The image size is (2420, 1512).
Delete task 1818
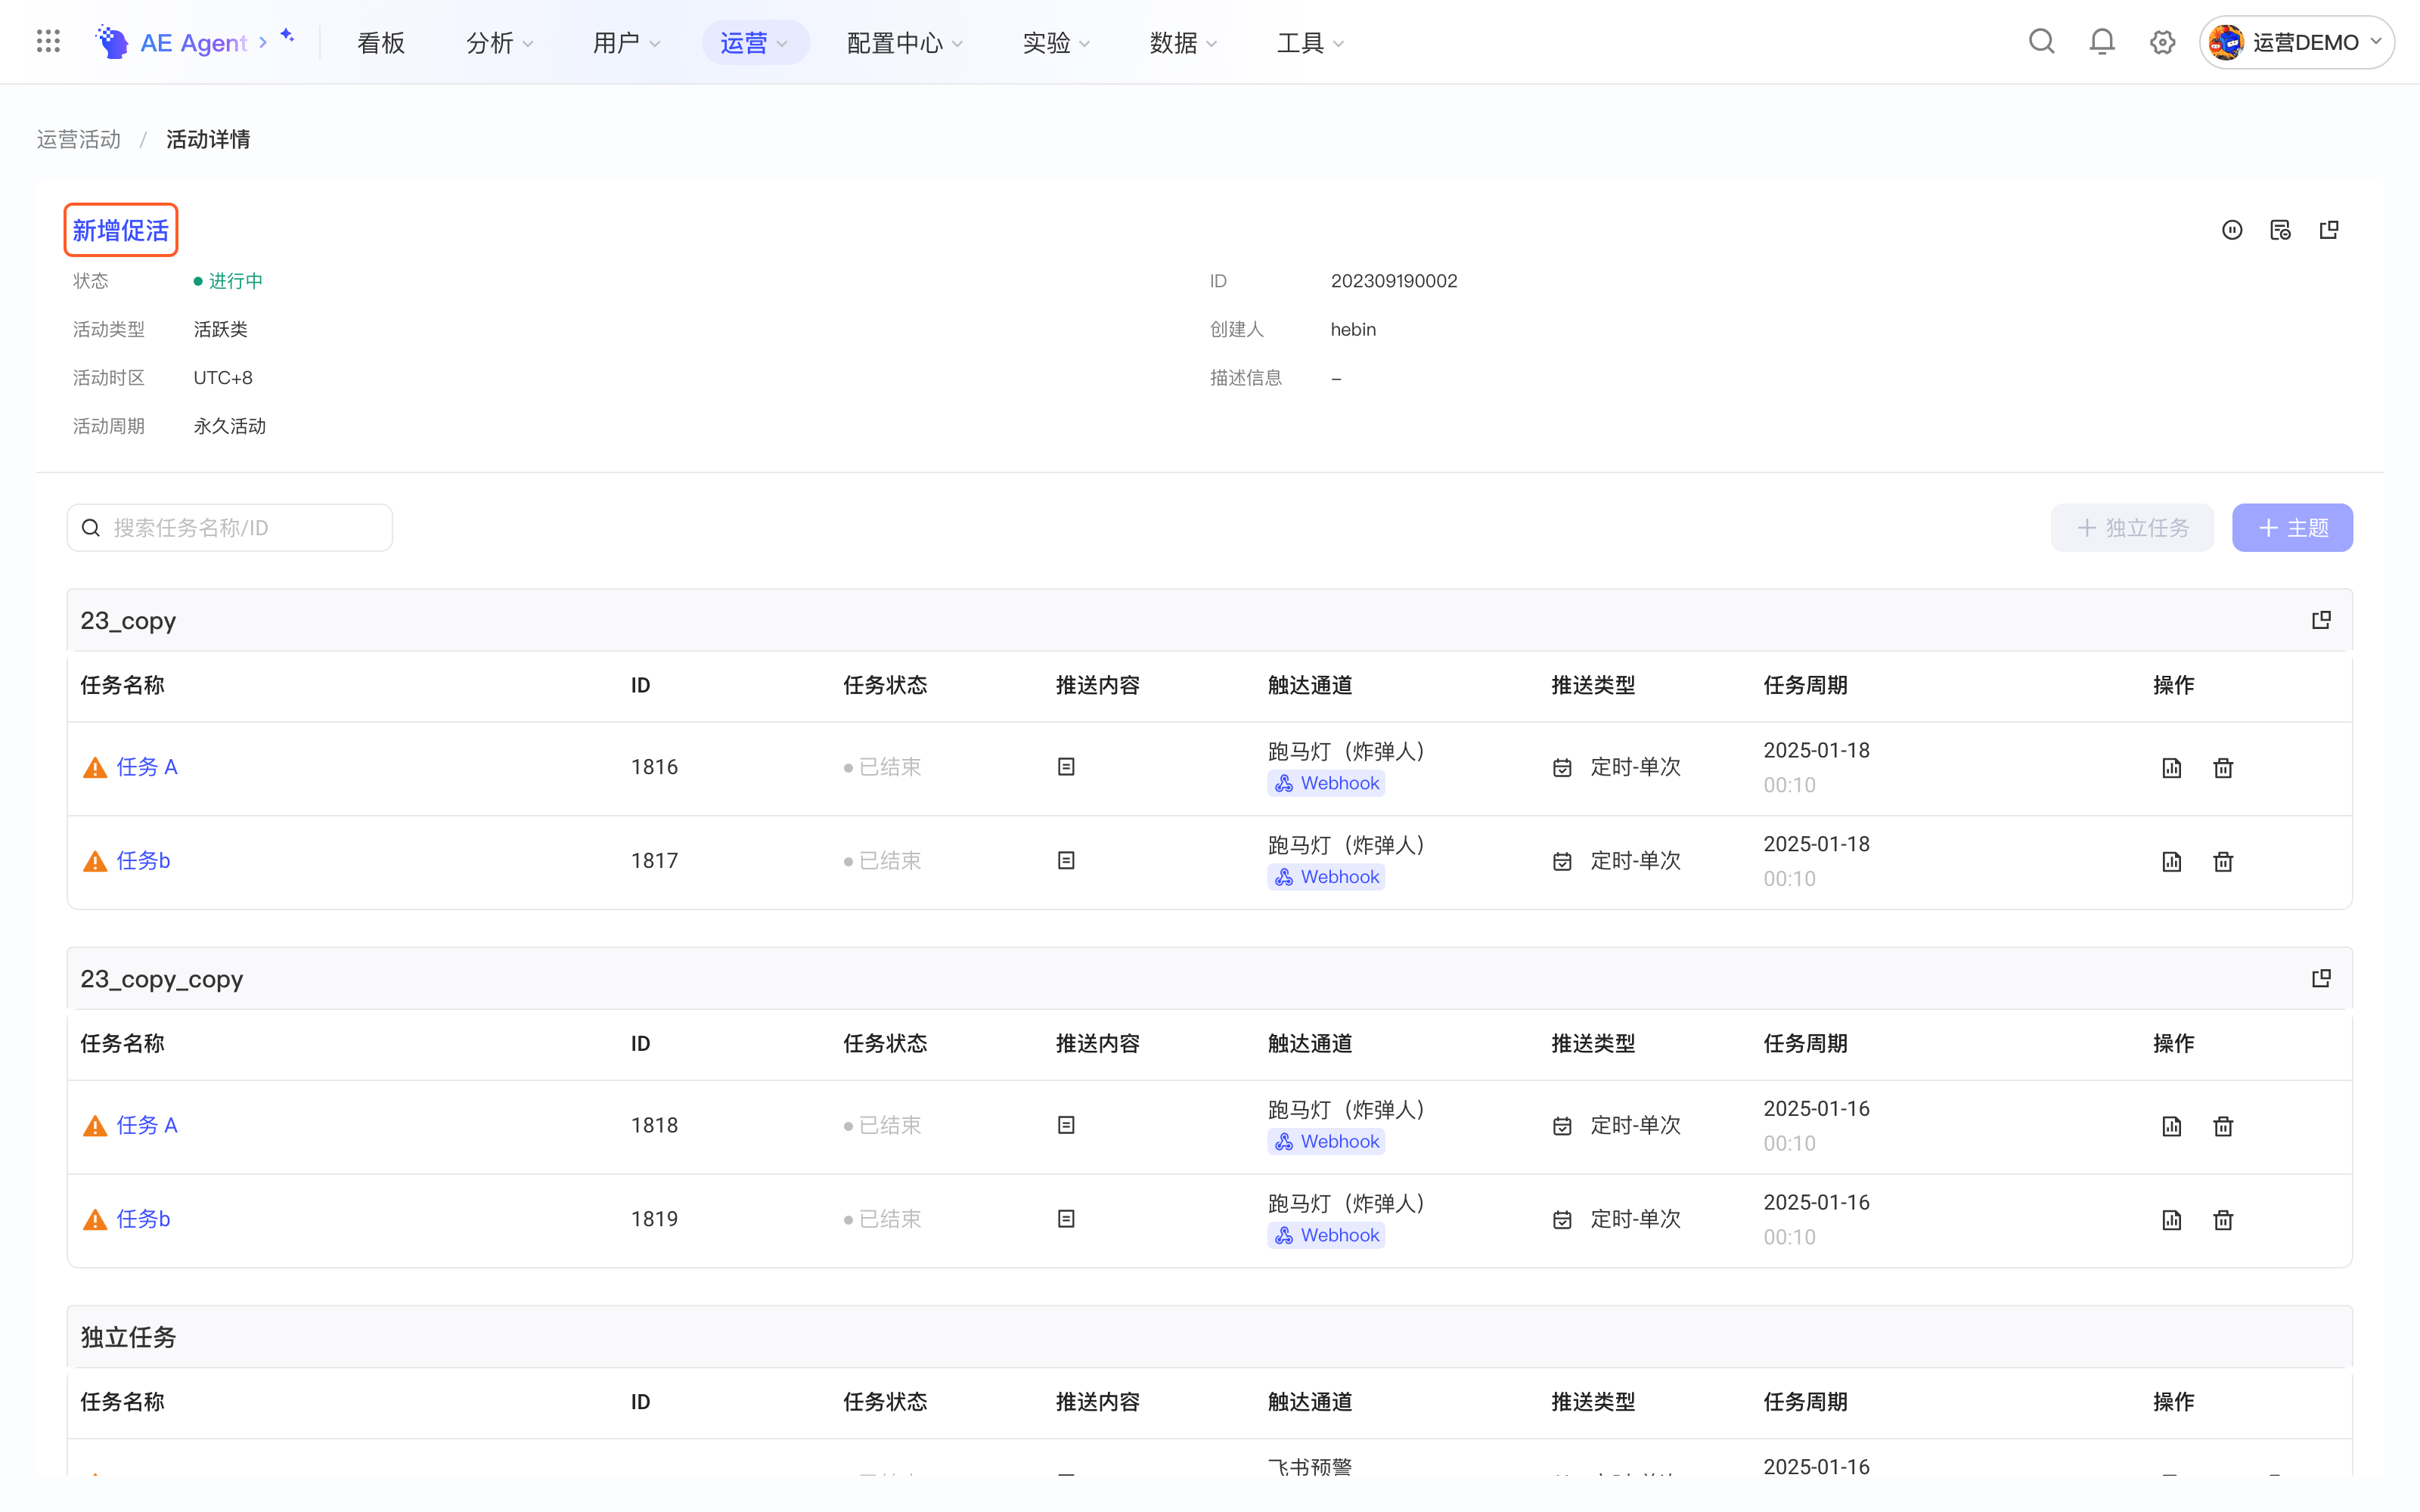pyautogui.click(x=2222, y=1126)
